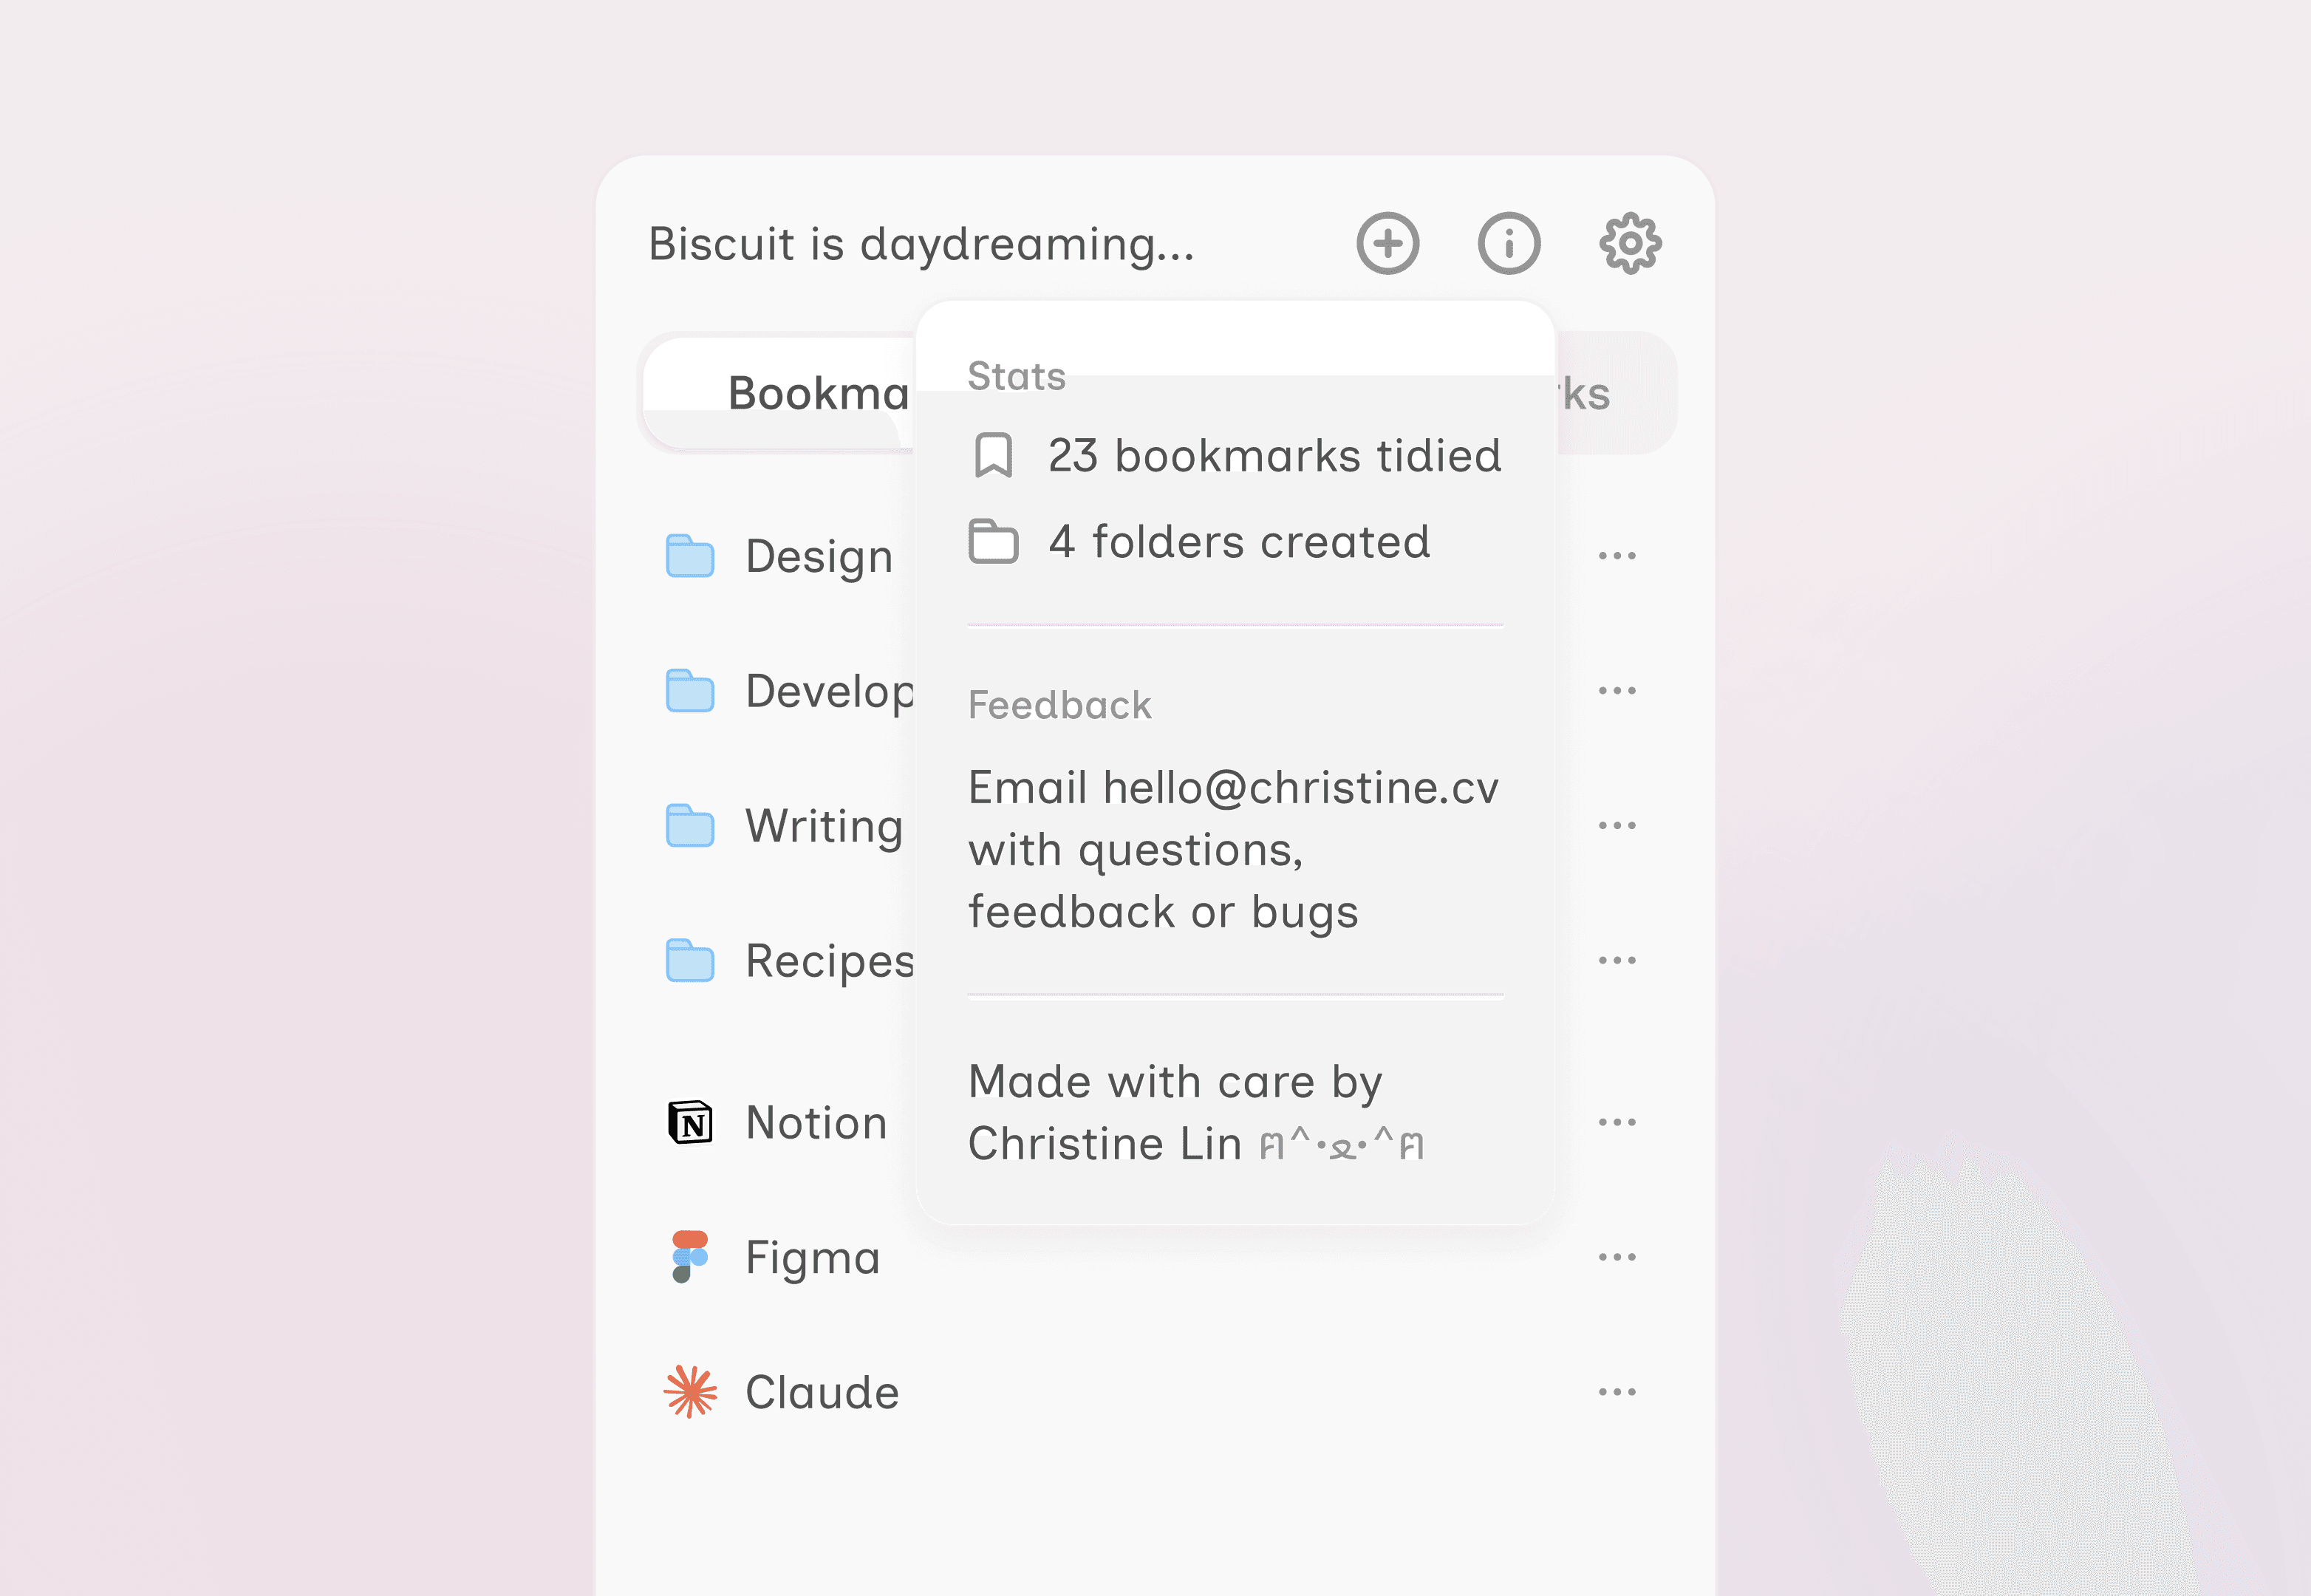Open the Writing folder
This screenshot has width=2311, height=1596.
(824, 826)
